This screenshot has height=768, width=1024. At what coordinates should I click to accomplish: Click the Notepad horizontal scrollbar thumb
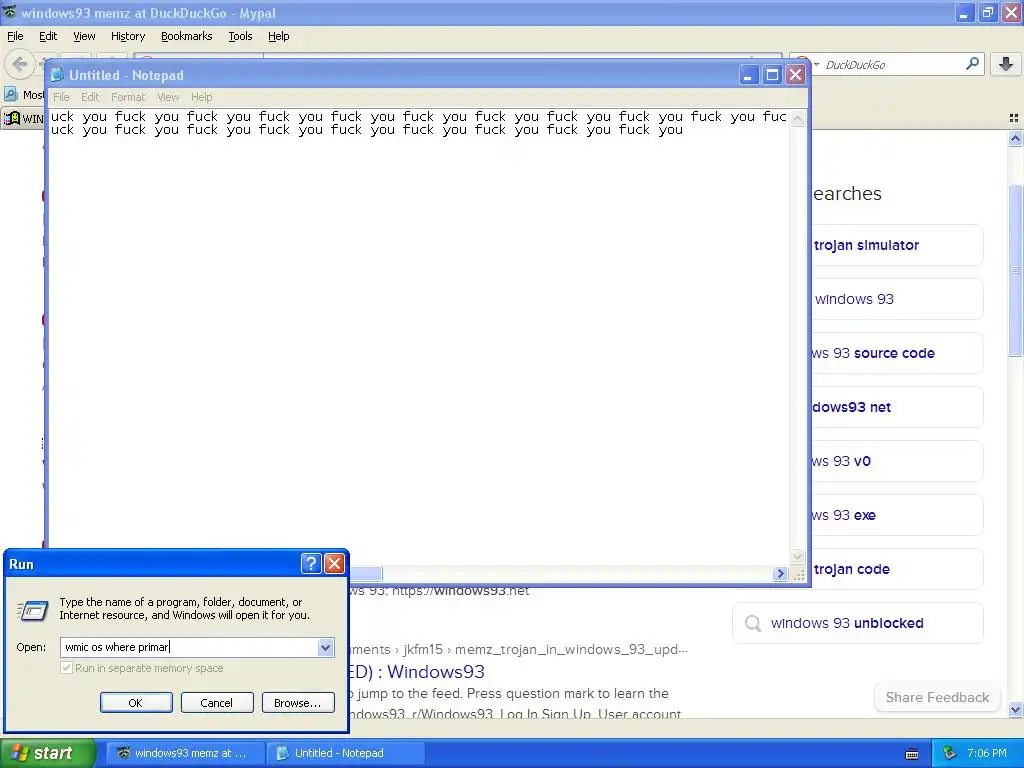pos(366,573)
